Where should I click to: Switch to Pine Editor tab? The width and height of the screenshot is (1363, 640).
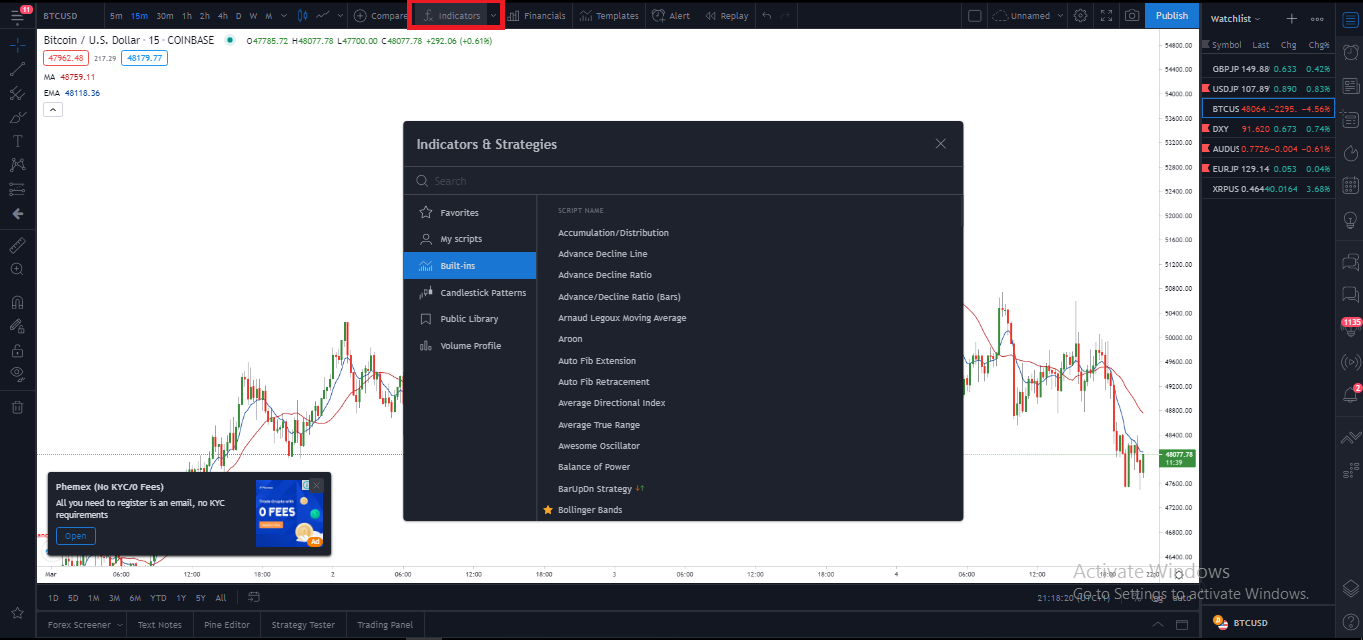coord(227,625)
